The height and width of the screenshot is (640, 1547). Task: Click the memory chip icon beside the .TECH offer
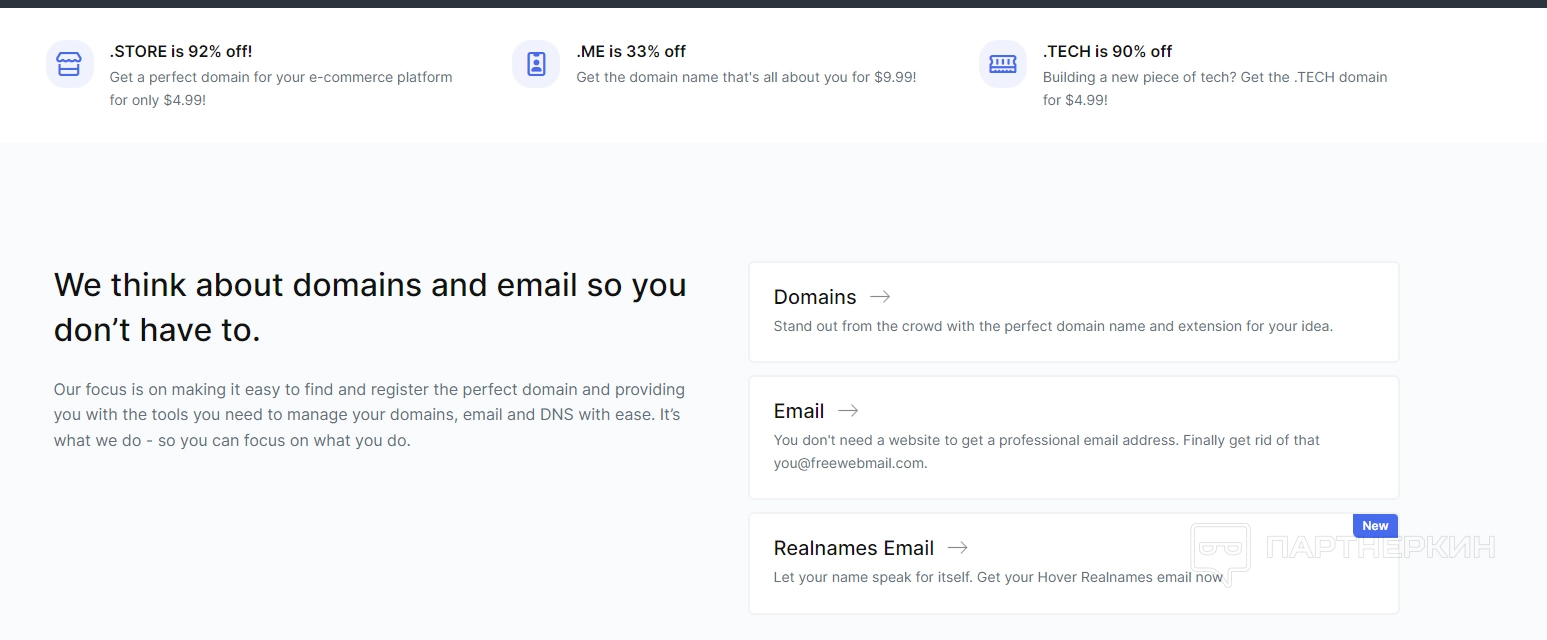pos(1002,64)
